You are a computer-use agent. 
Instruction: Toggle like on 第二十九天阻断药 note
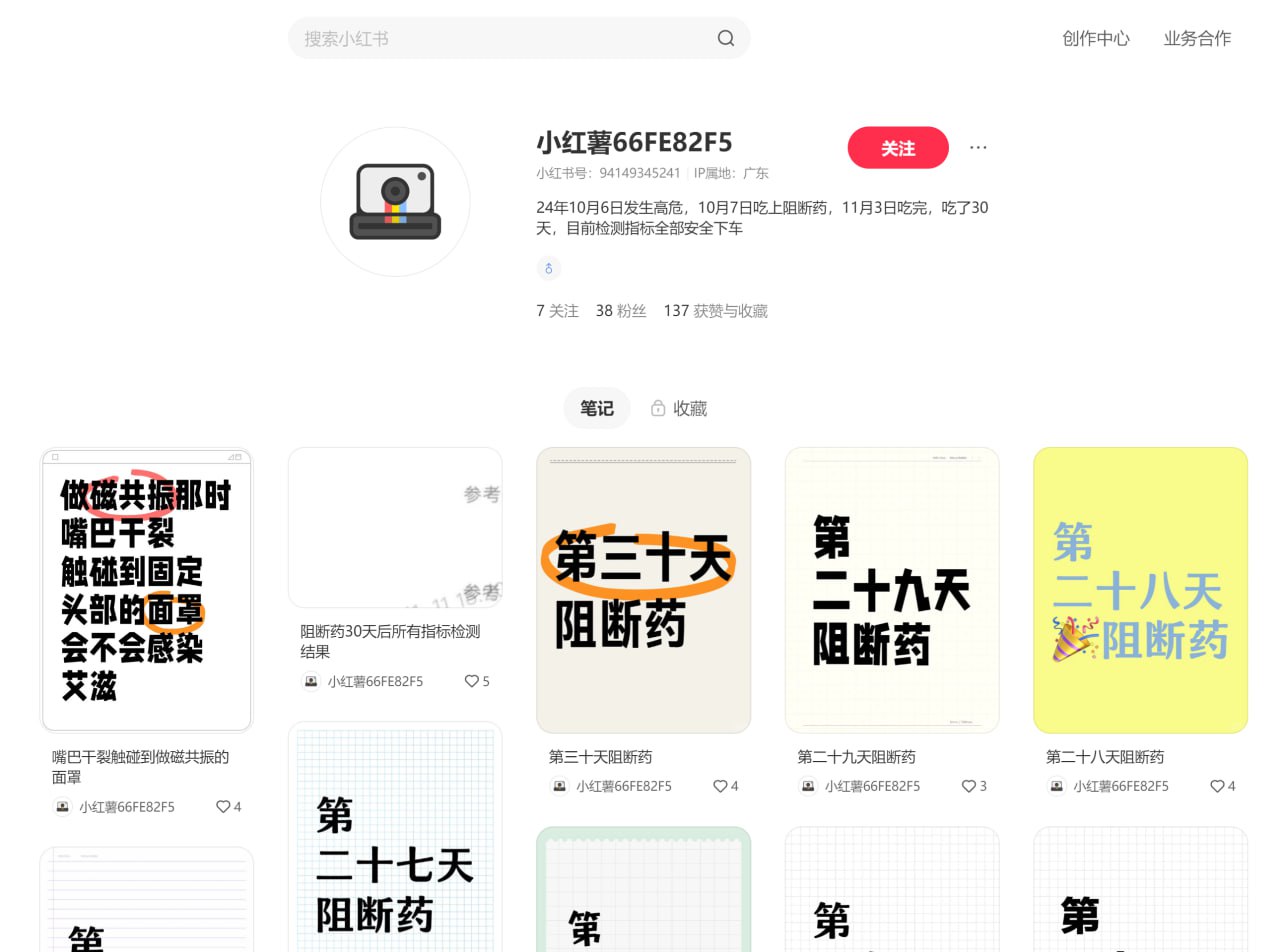(967, 786)
